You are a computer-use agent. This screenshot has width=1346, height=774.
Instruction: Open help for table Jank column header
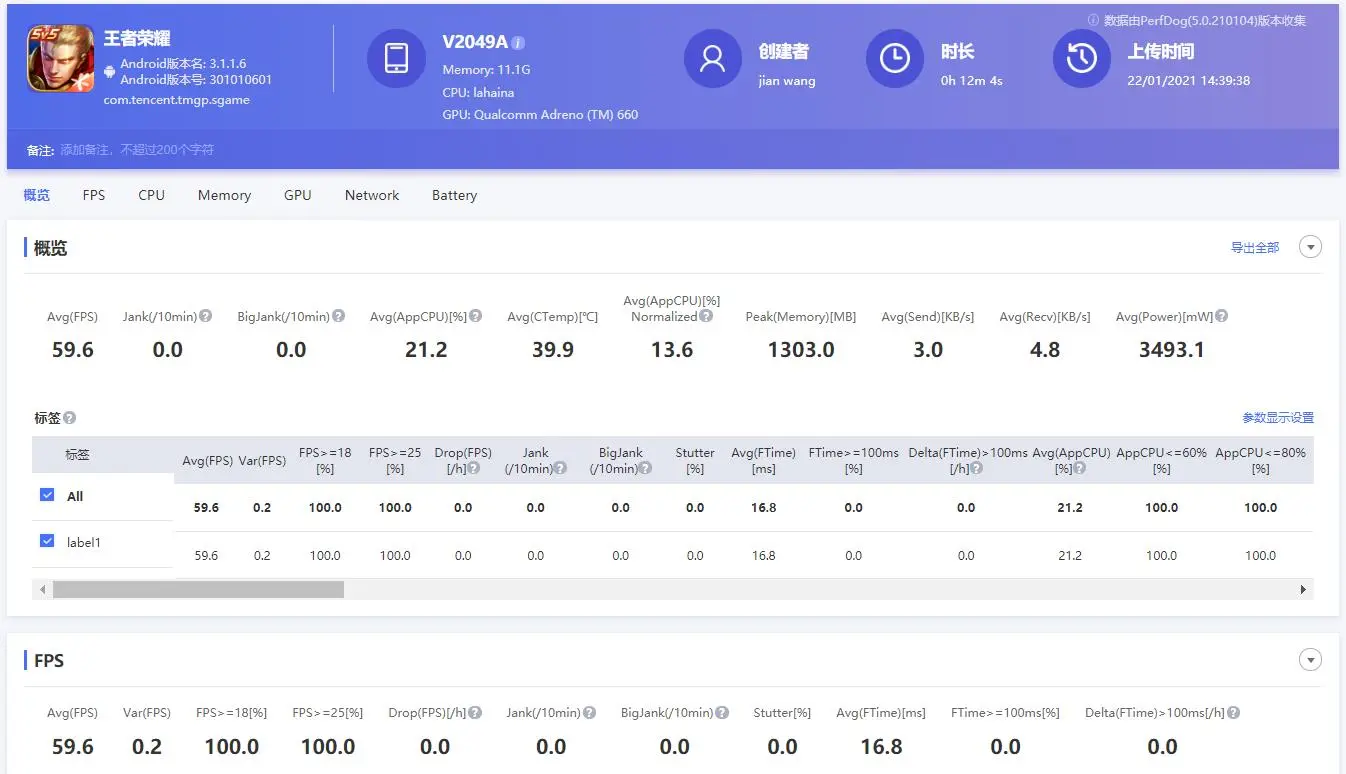[x=561, y=468]
